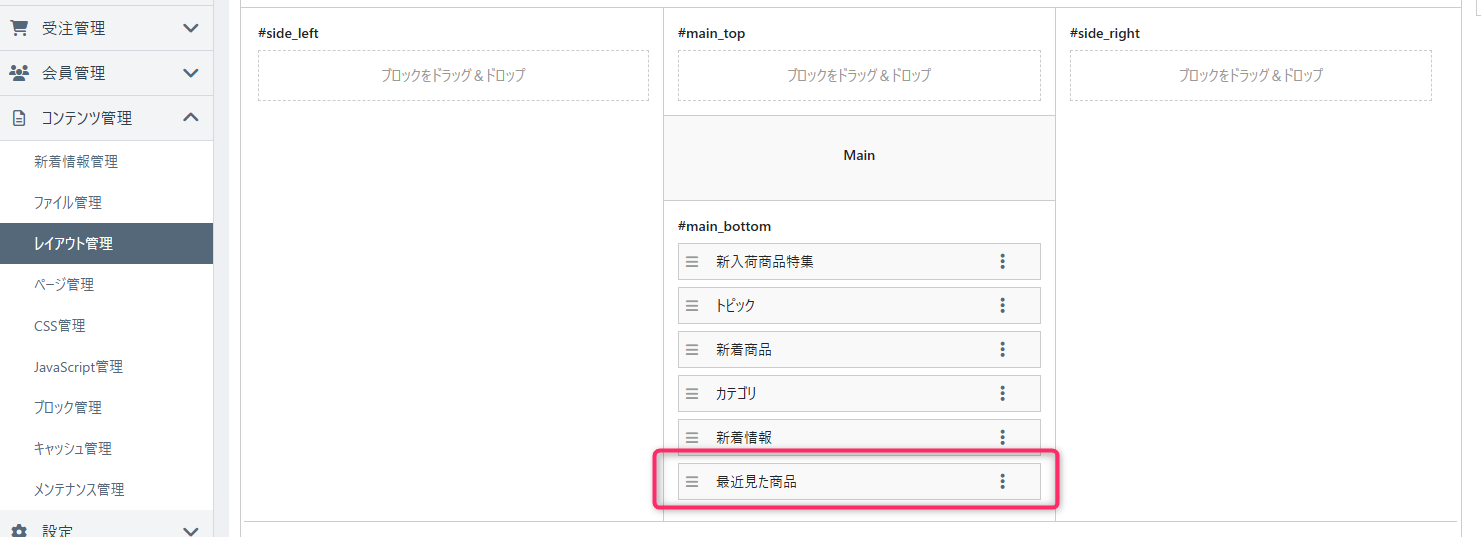Click the #side_left drop zone
This screenshot has height=537, width=1481.
[453, 76]
